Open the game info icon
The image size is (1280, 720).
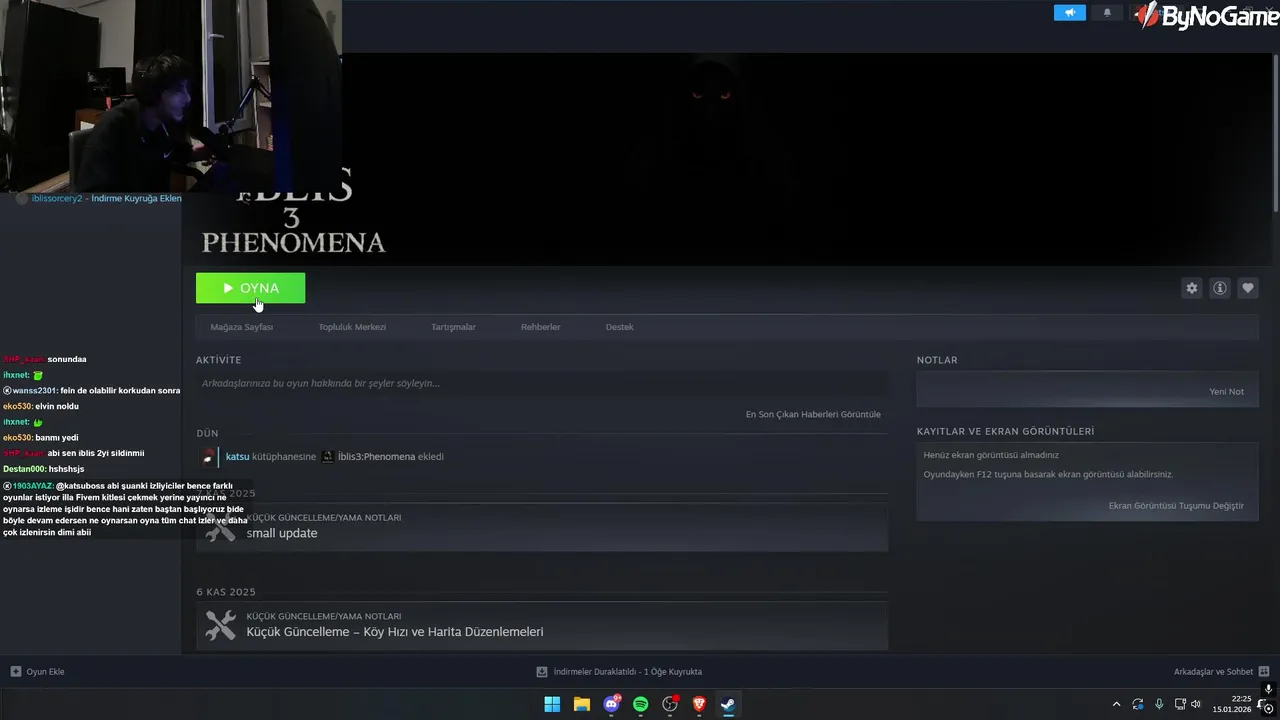(x=1220, y=288)
